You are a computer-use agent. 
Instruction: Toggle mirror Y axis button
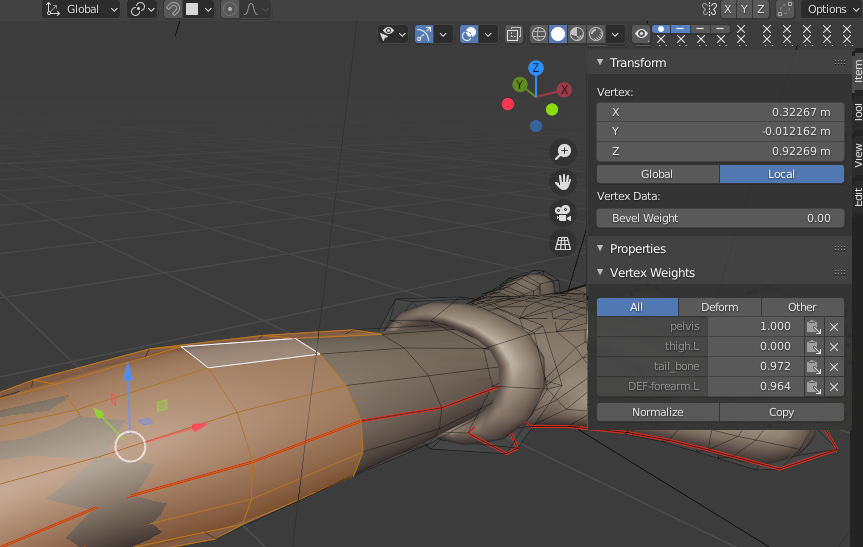[x=744, y=9]
